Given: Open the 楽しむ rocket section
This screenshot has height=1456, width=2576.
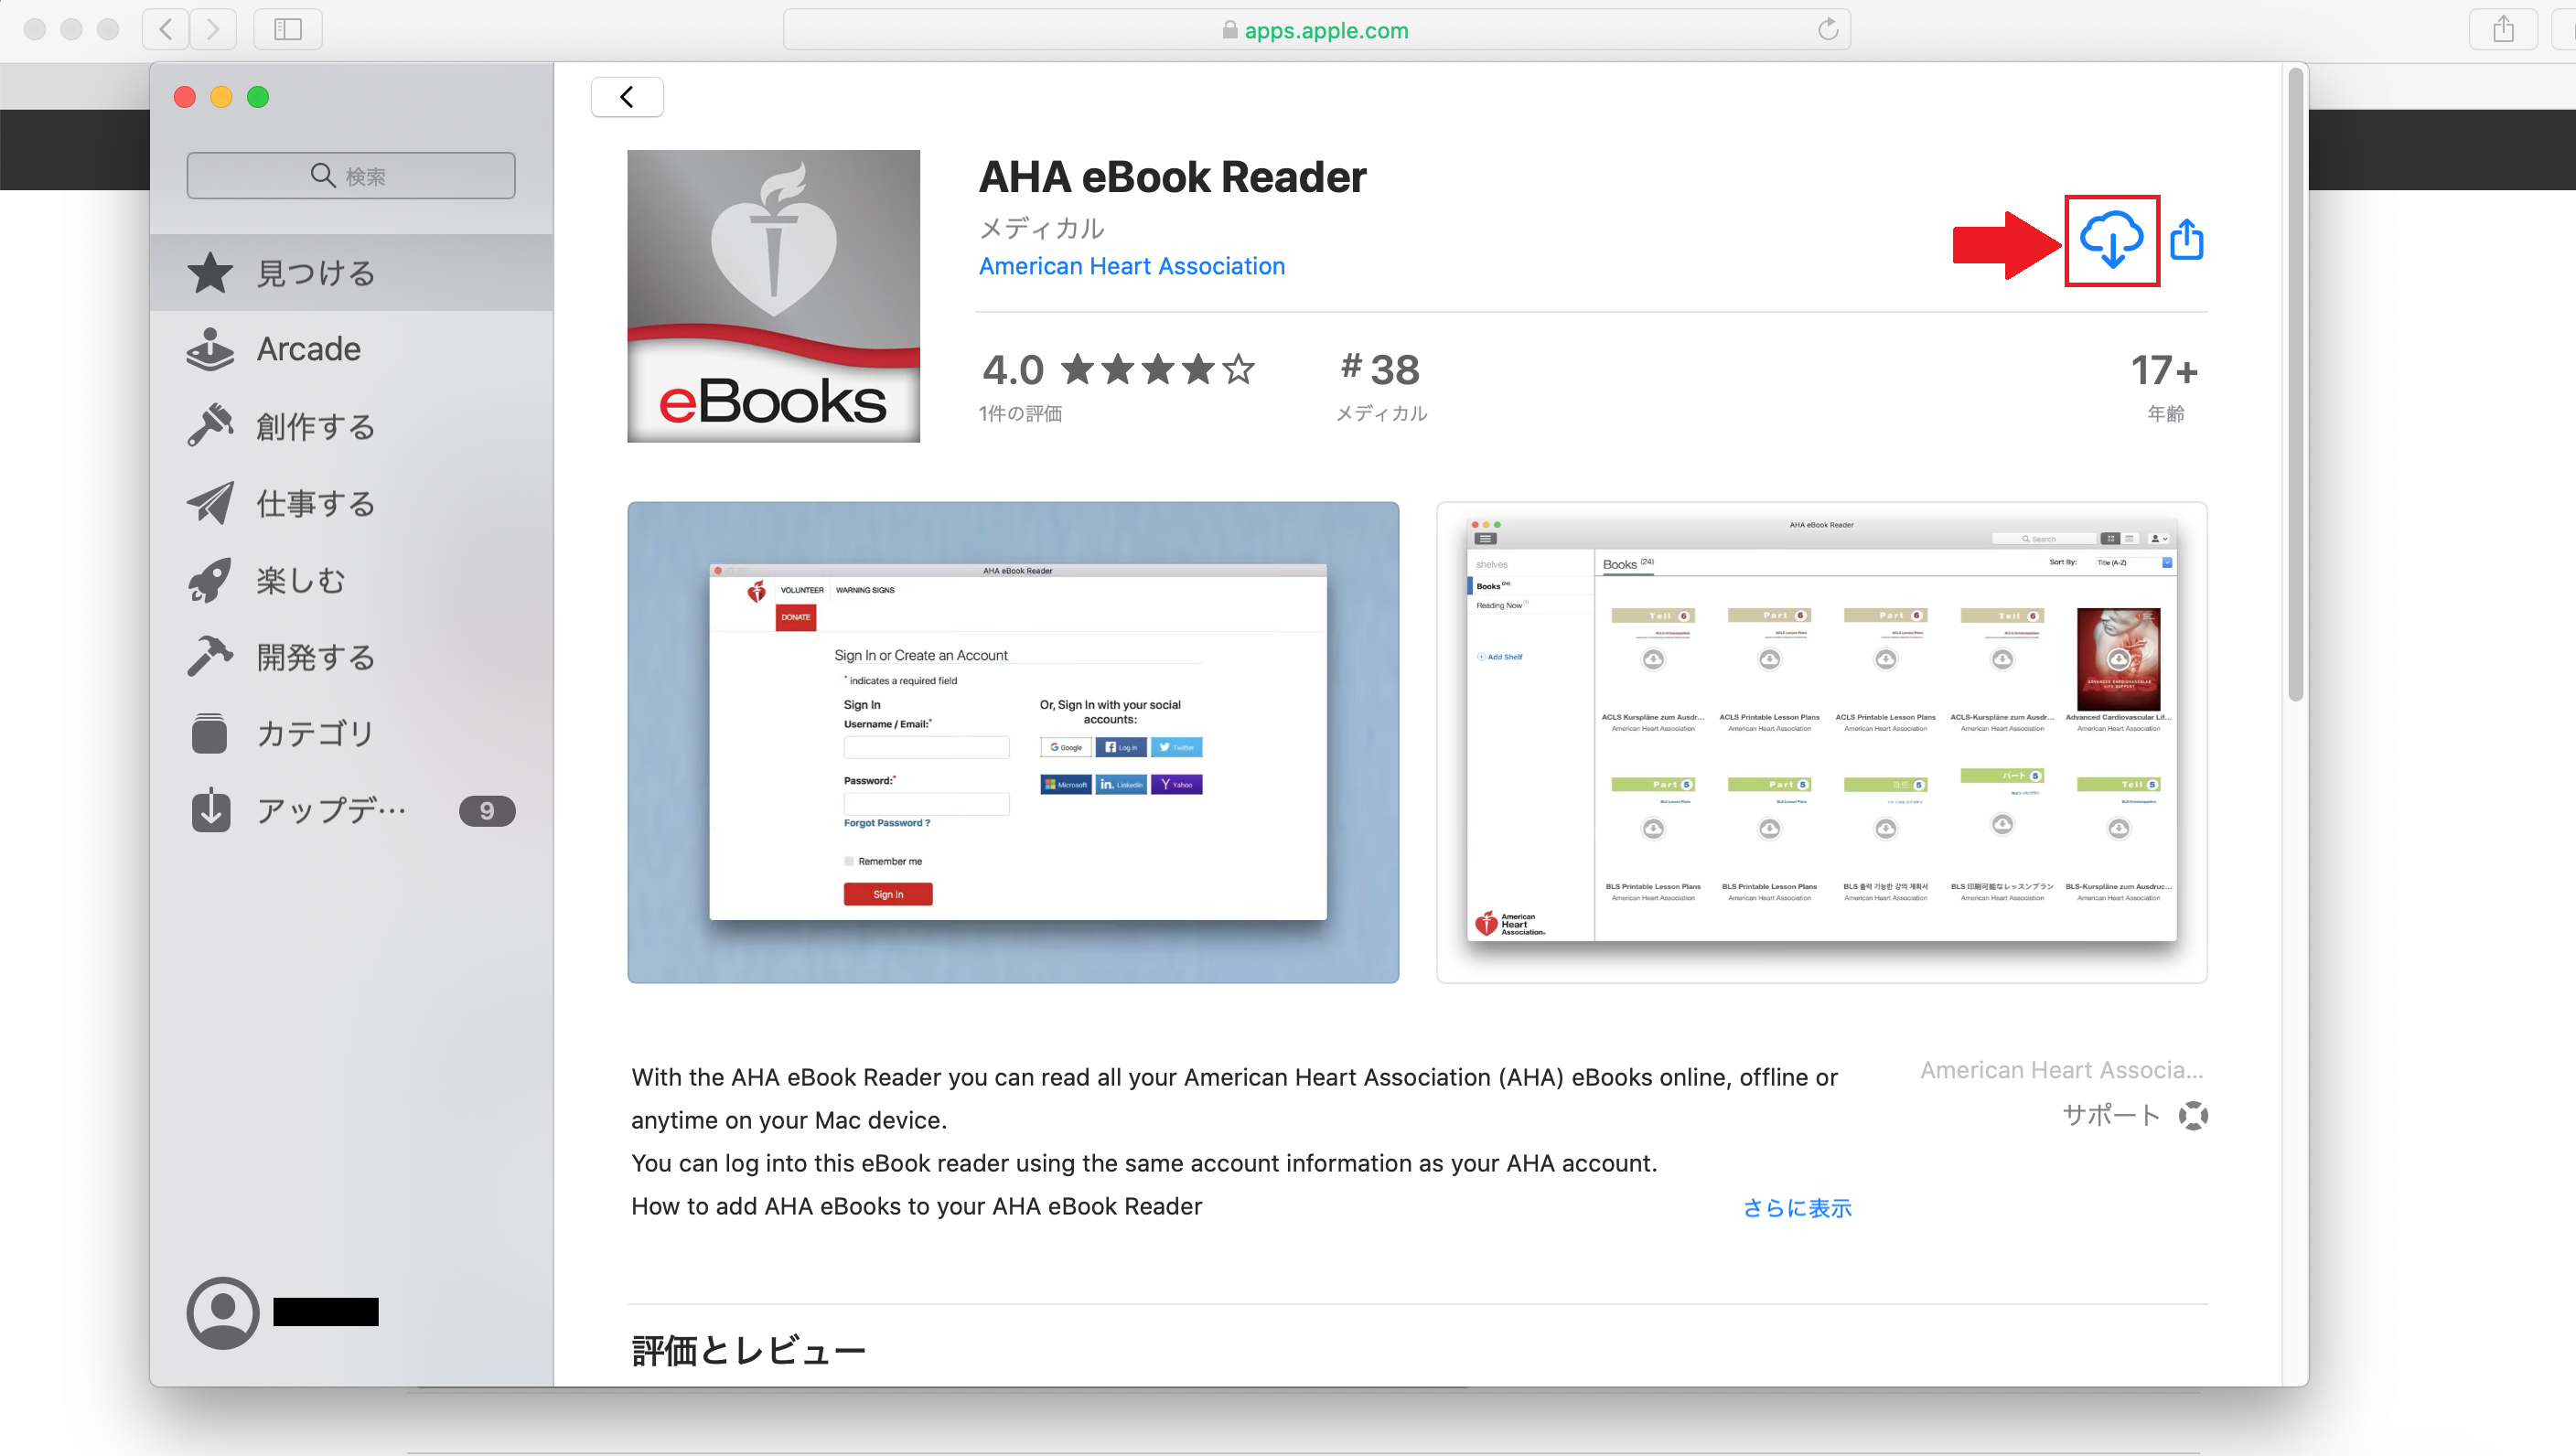Looking at the screenshot, I should pos(300,580).
